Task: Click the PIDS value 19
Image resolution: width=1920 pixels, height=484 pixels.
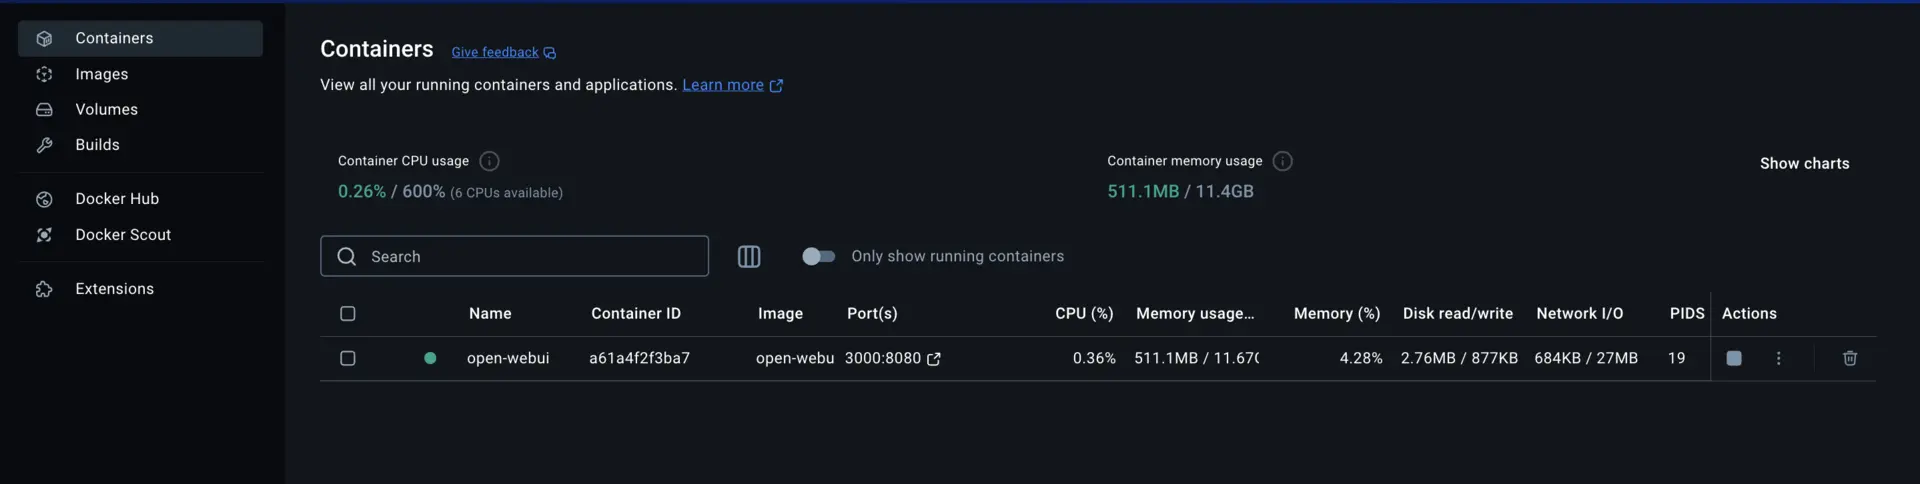Action: click(x=1676, y=358)
